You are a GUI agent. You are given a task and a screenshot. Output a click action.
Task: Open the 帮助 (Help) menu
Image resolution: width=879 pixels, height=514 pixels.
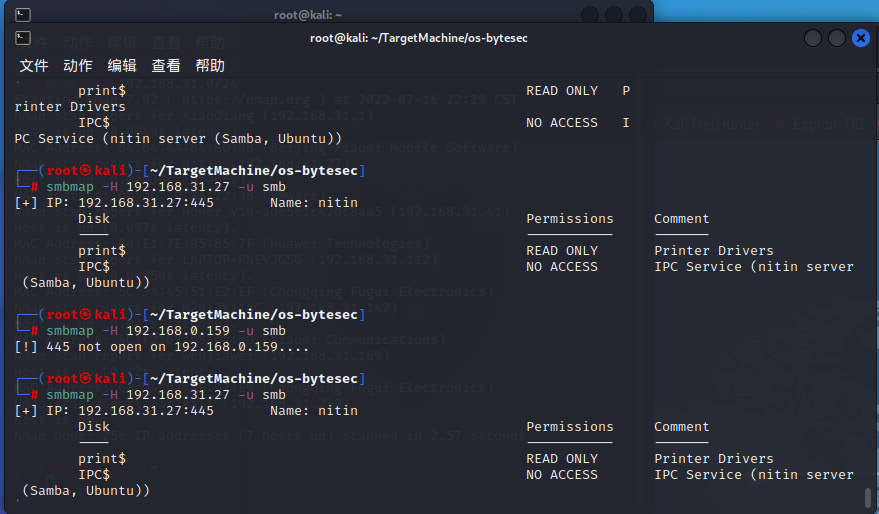pyautogui.click(x=210, y=66)
